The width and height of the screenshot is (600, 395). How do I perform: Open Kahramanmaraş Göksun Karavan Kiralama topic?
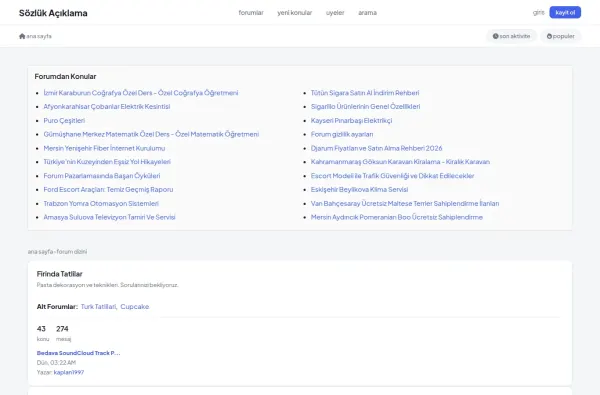point(400,162)
